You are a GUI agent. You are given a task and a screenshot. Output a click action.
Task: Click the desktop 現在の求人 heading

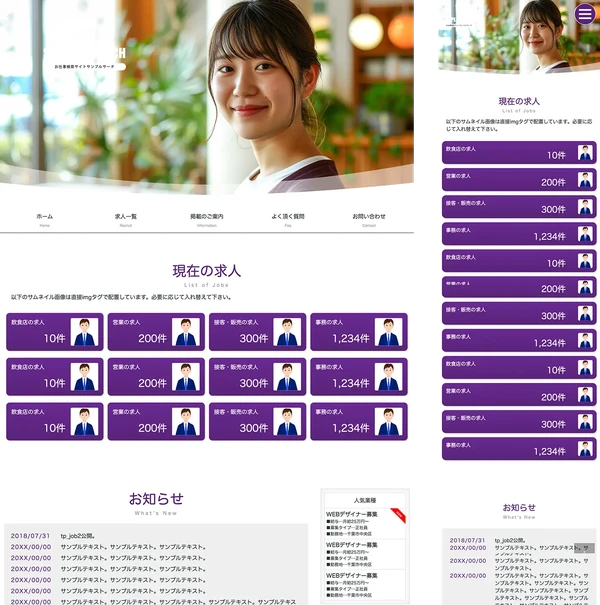tap(207, 271)
